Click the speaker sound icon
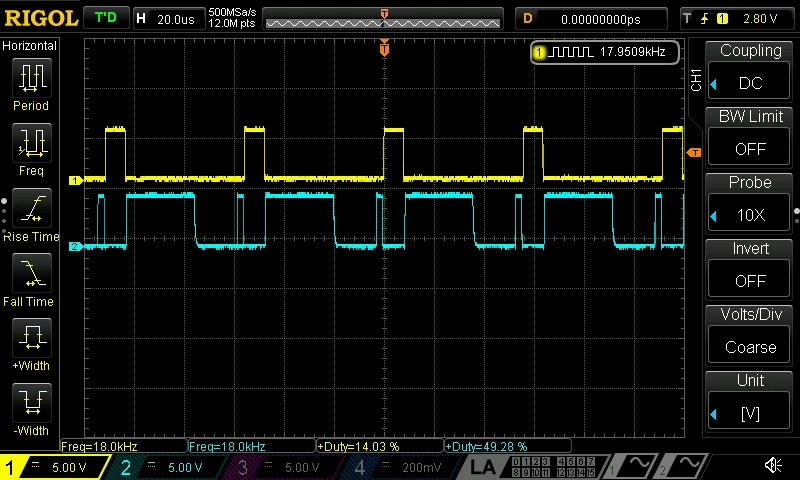The height and width of the screenshot is (480, 800). click(x=773, y=465)
